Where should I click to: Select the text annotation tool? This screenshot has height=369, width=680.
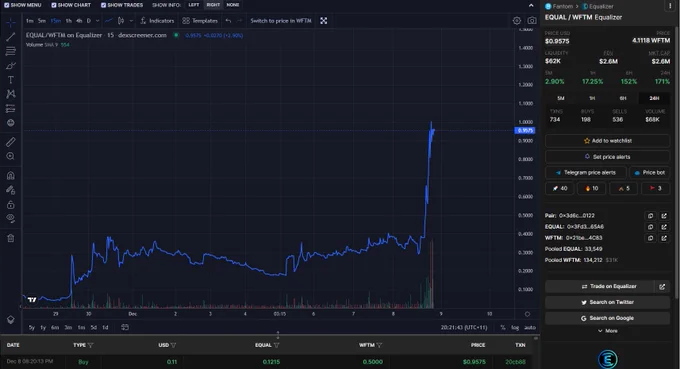pyautogui.click(x=10, y=80)
